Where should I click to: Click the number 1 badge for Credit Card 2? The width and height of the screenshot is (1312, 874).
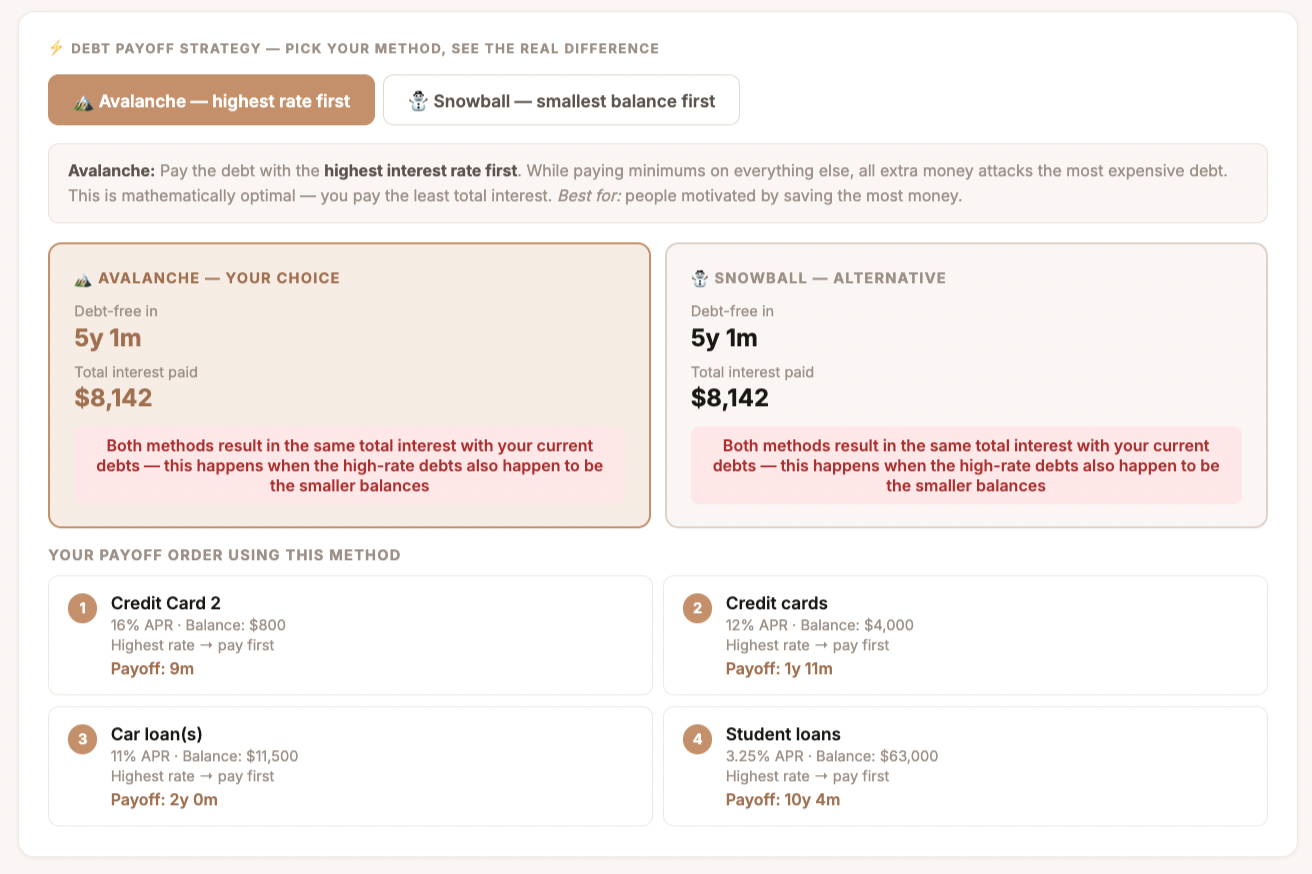82,607
